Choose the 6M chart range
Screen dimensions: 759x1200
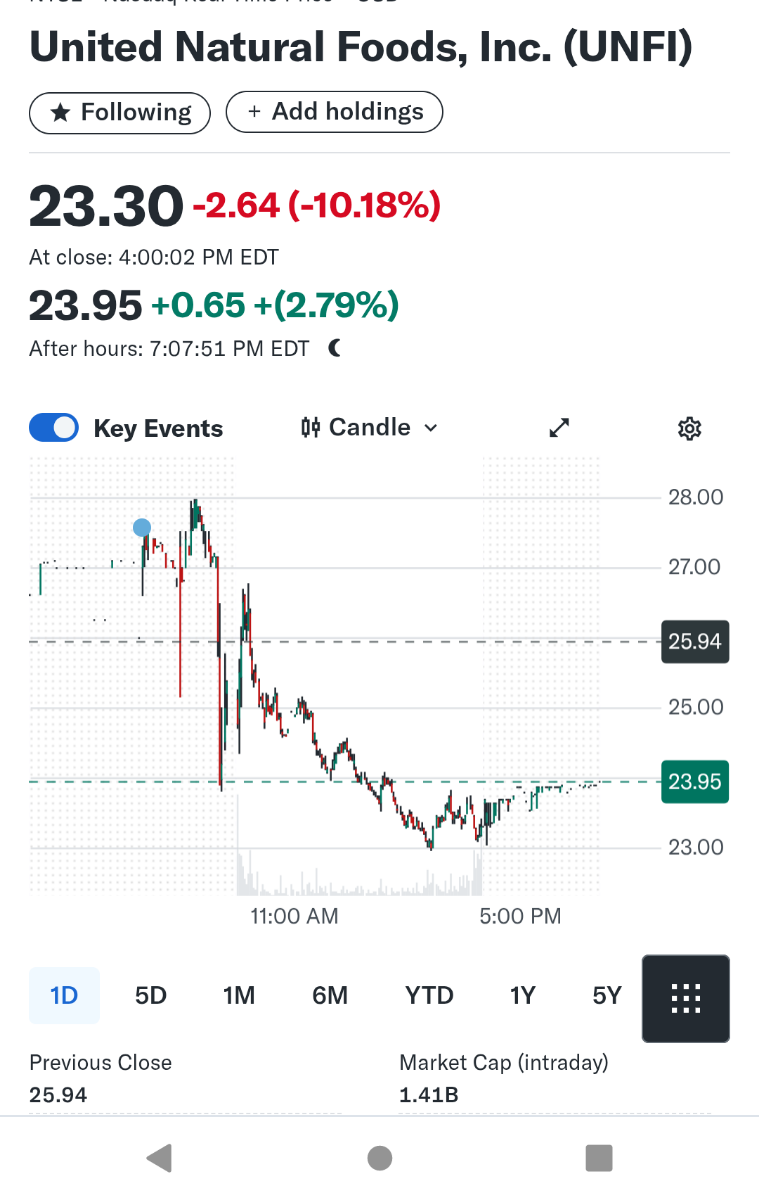pyautogui.click(x=330, y=995)
